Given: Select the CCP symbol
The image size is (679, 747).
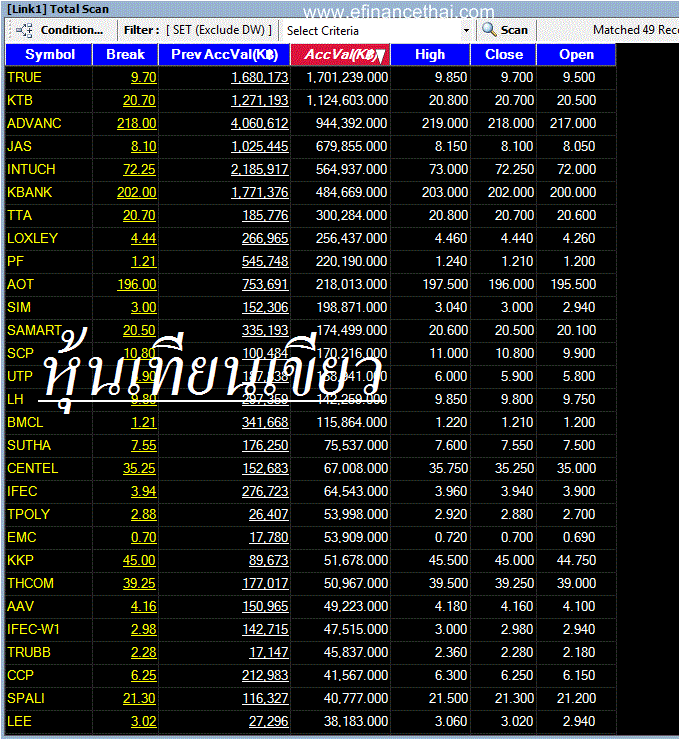Looking at the screenshot, I should pyautogui.click(x=20, y=676).
